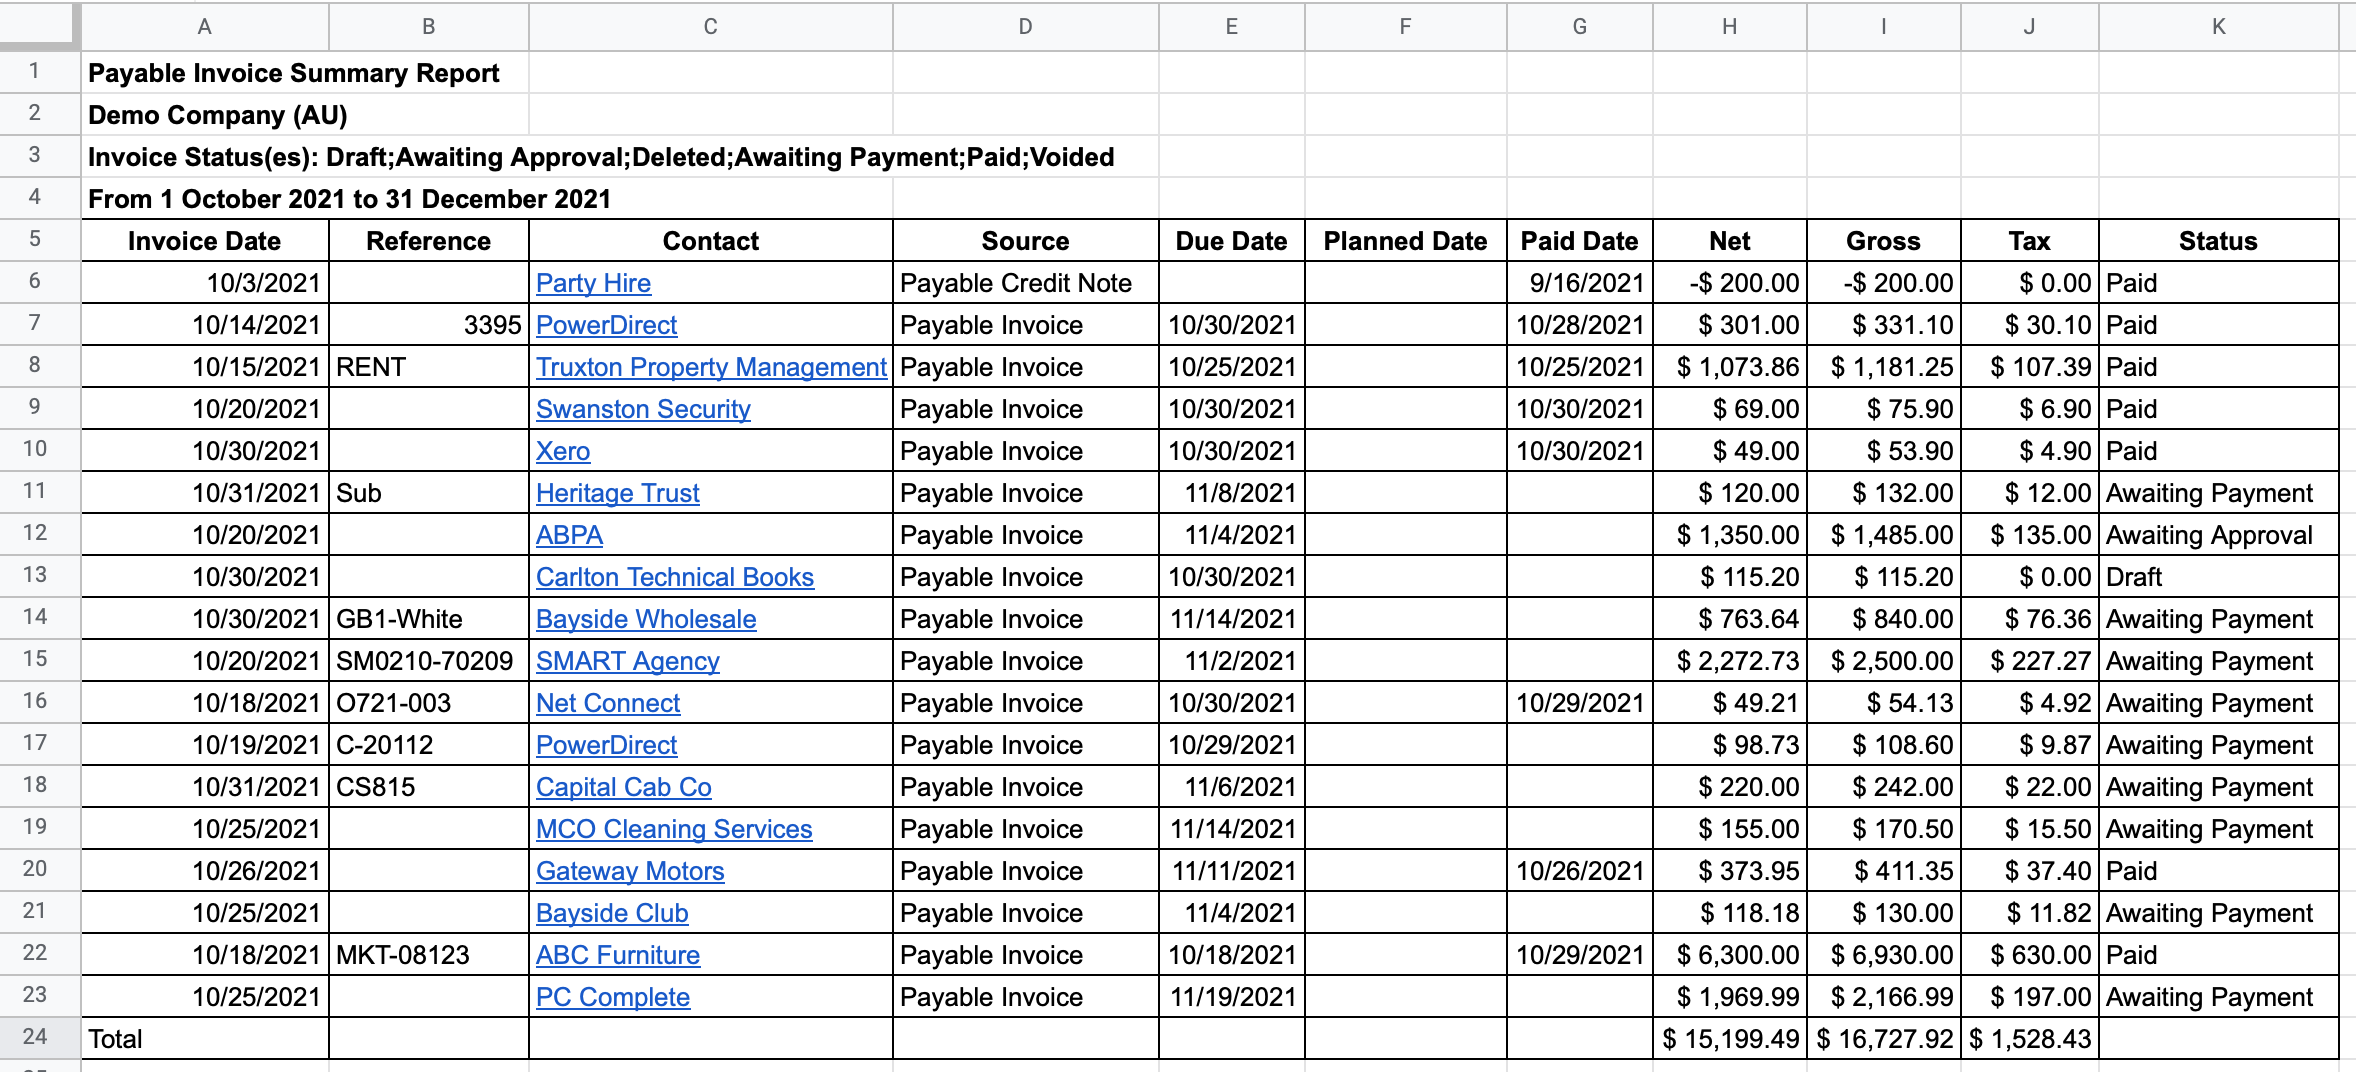Open the Heritage Trust link
The image size is (2356, 1072).
(618, 493)
